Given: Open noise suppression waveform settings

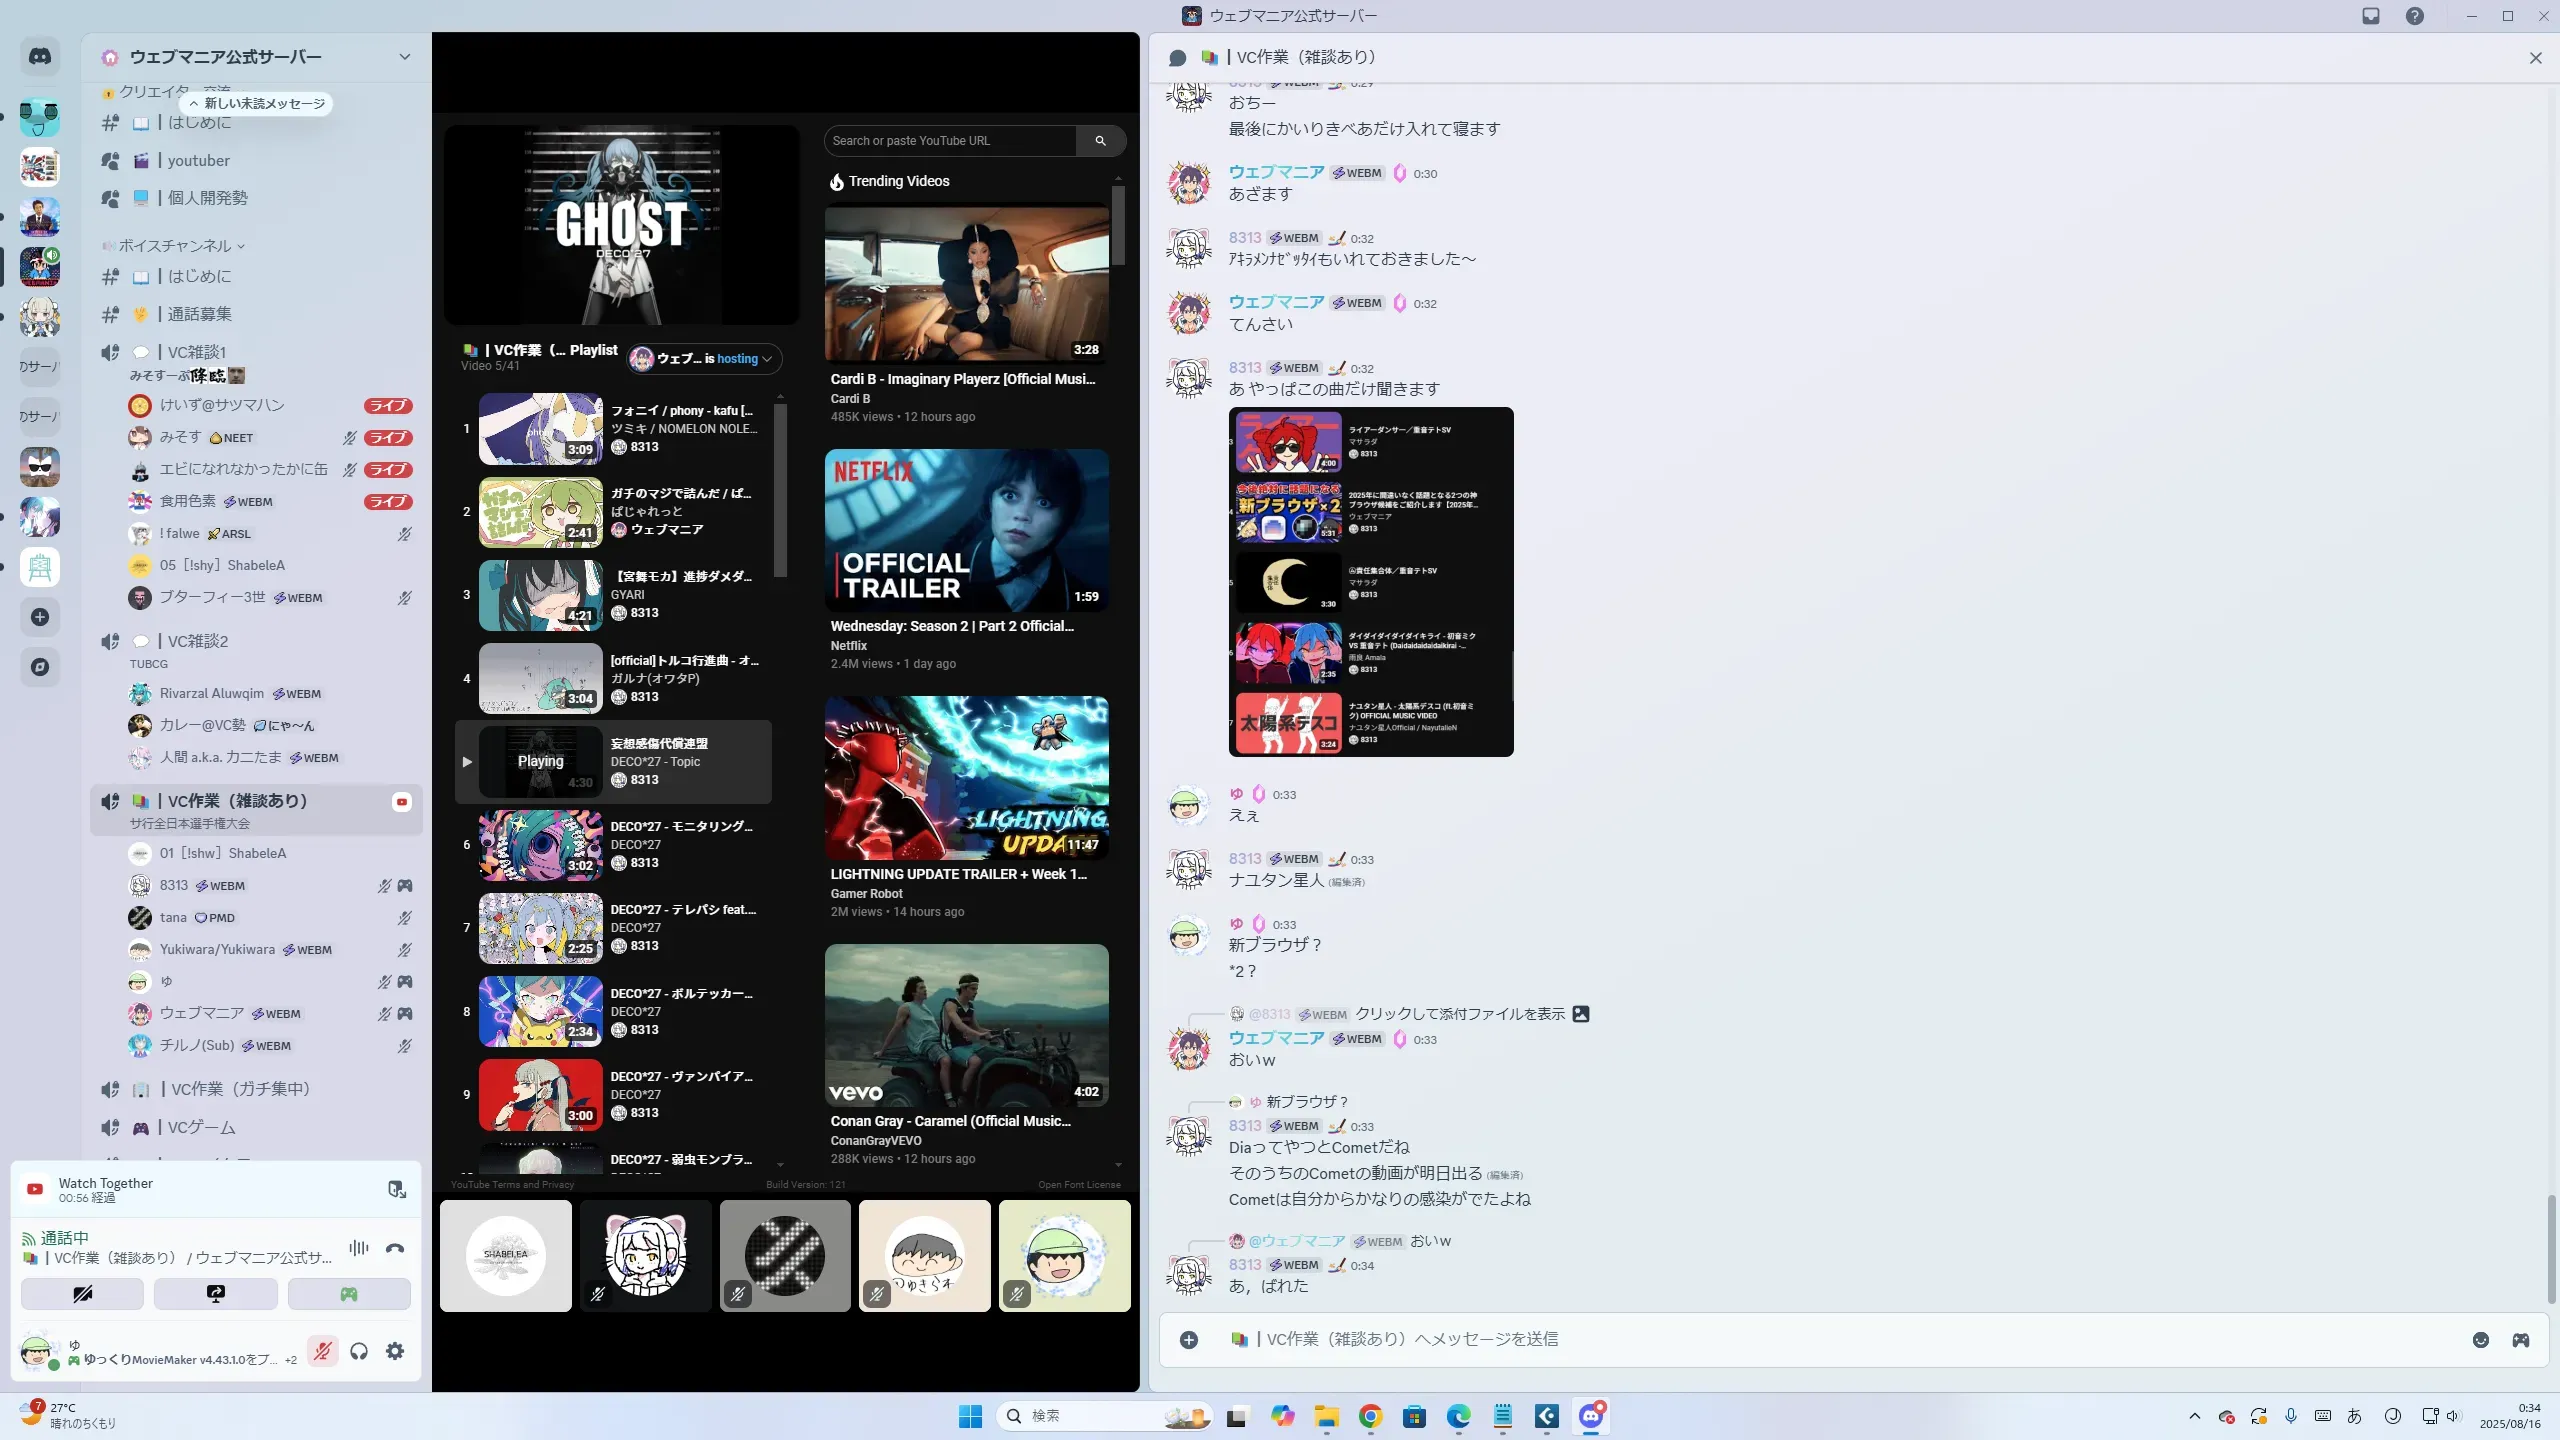Looking at the screenshot, I should coord(358,1248).
